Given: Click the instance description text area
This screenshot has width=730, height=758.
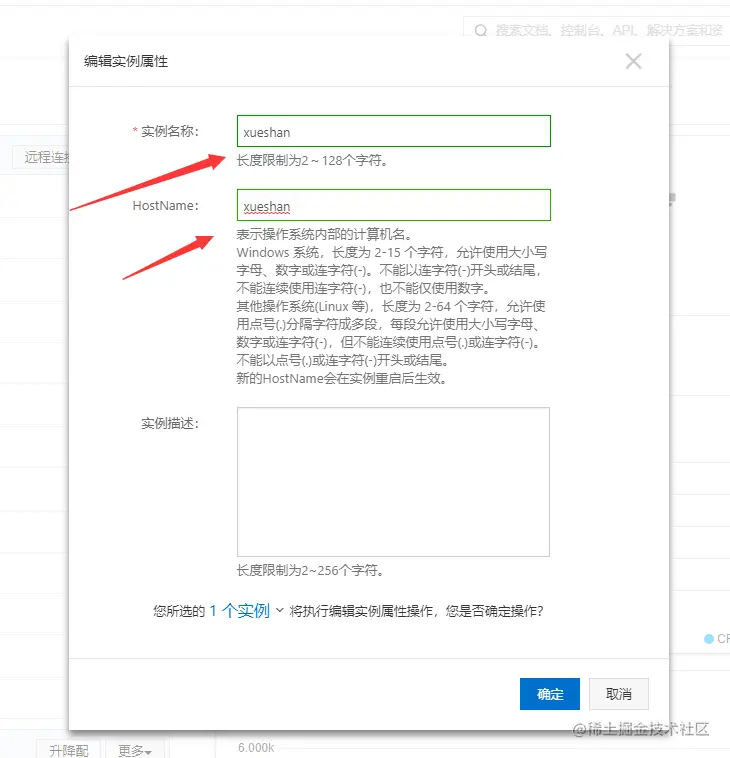Looking at the screenshot, I should coord(393,481).
